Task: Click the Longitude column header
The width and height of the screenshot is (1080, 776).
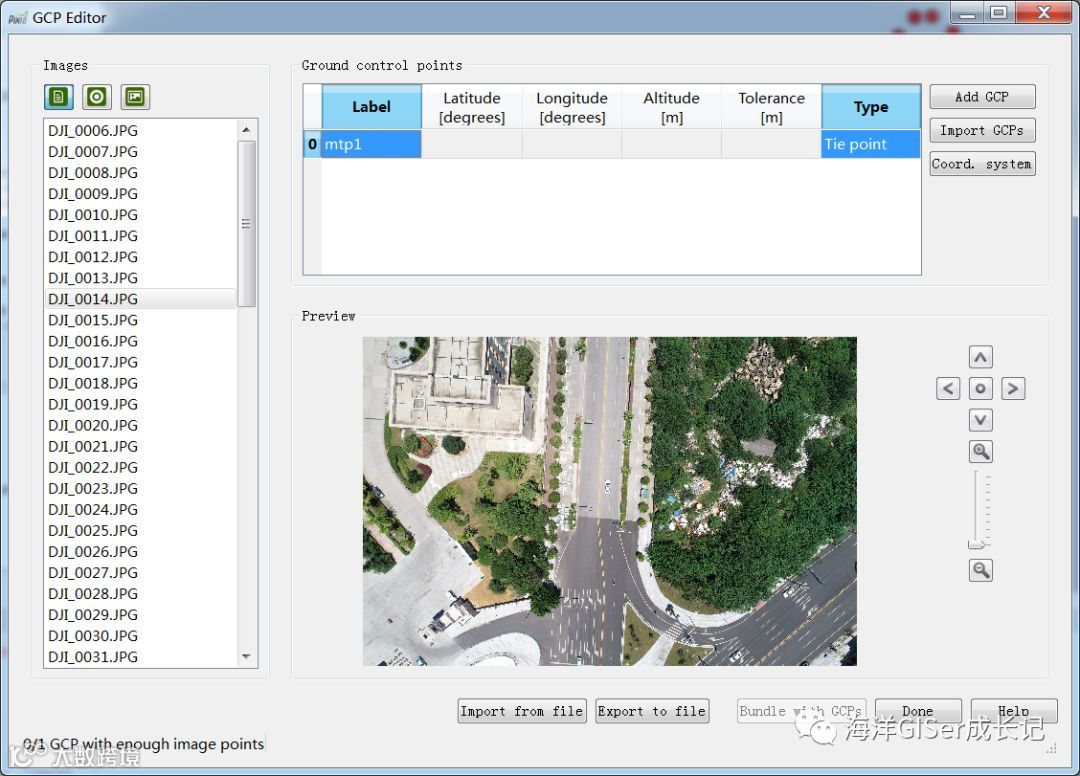Action: pyautogui.click(x=572, y=107)
